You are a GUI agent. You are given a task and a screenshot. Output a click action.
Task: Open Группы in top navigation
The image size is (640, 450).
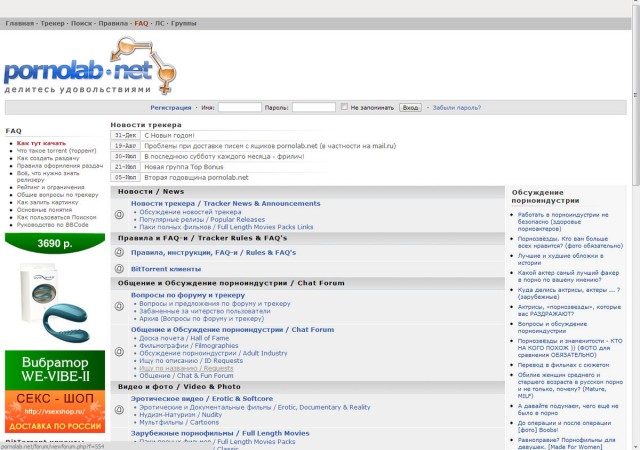(183, 23)
